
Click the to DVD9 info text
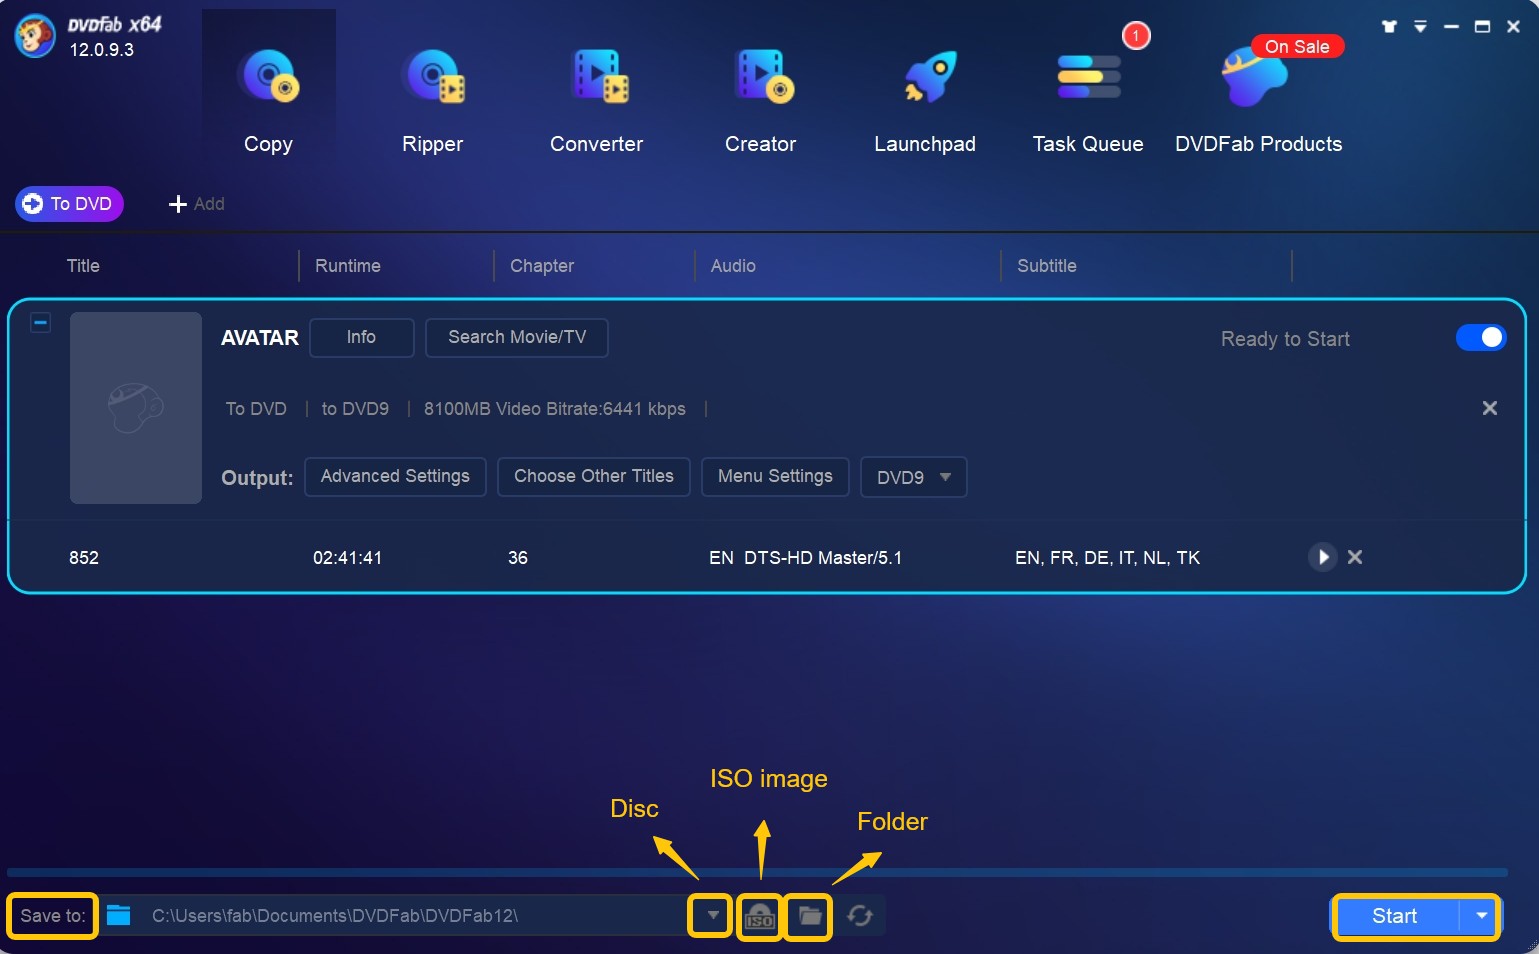click(355, 409)
